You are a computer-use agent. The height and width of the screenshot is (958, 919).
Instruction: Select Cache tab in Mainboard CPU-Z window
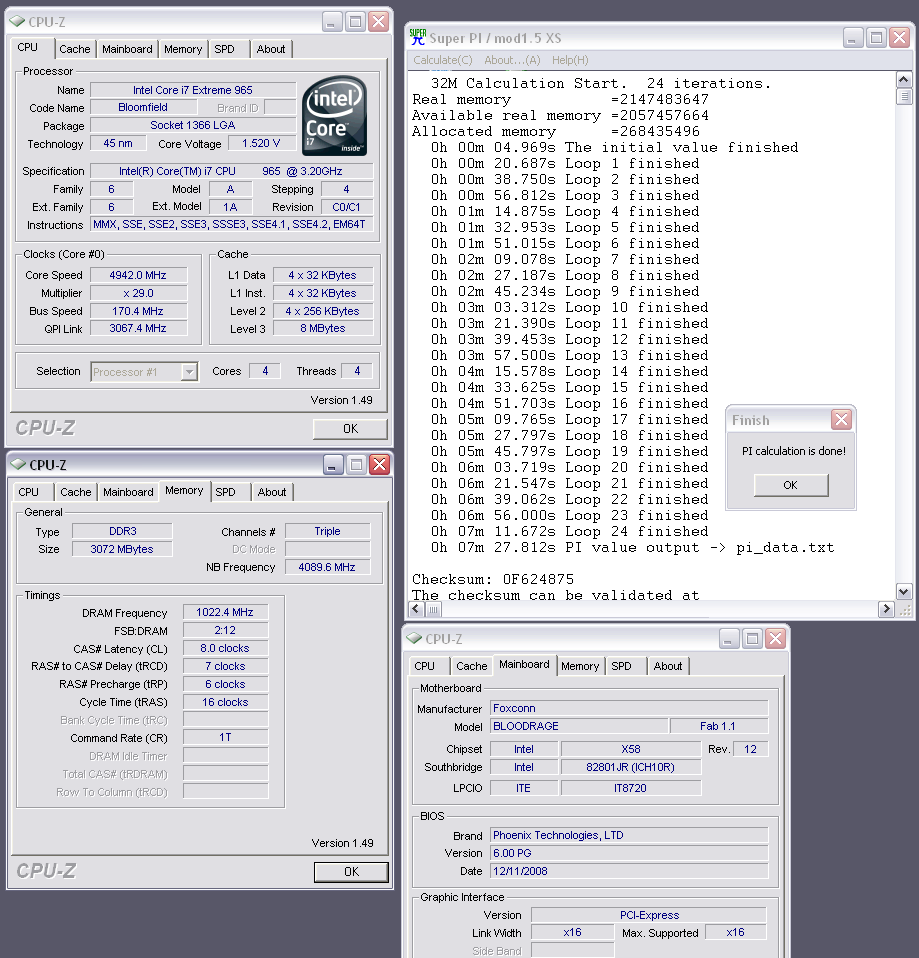pos(472,666)
